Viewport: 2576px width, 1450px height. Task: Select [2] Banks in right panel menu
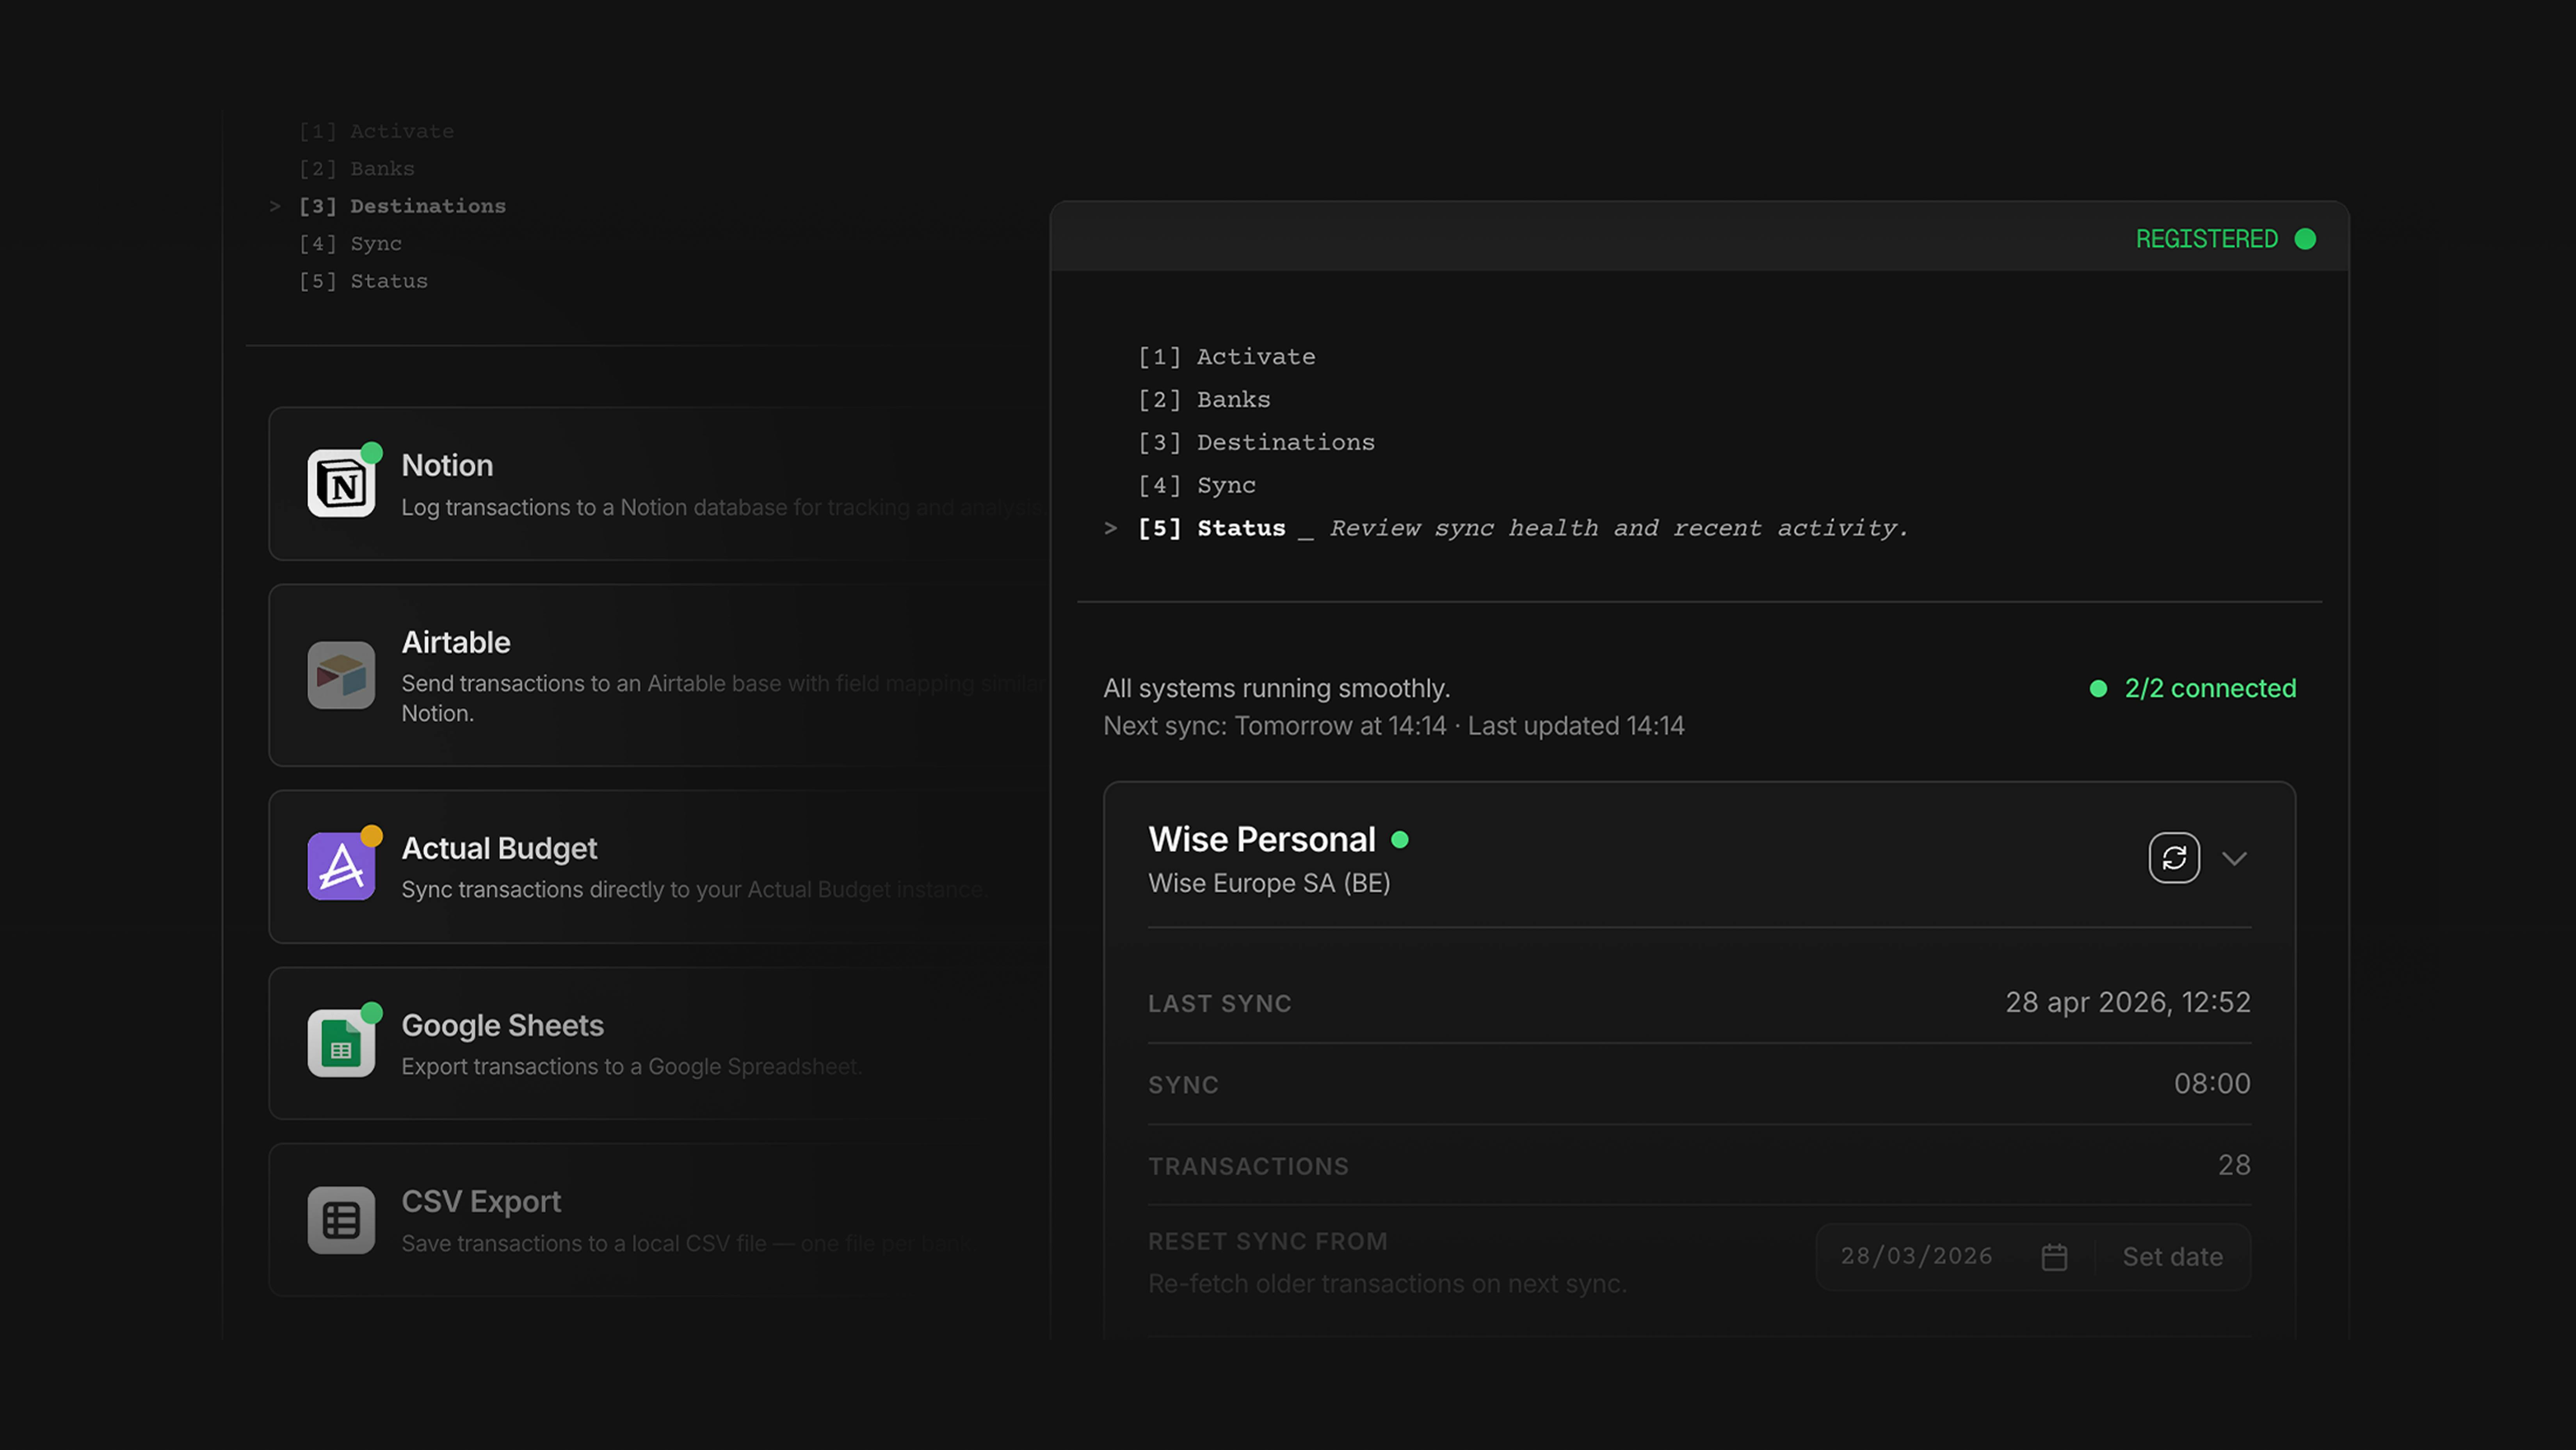point(1204,400)
